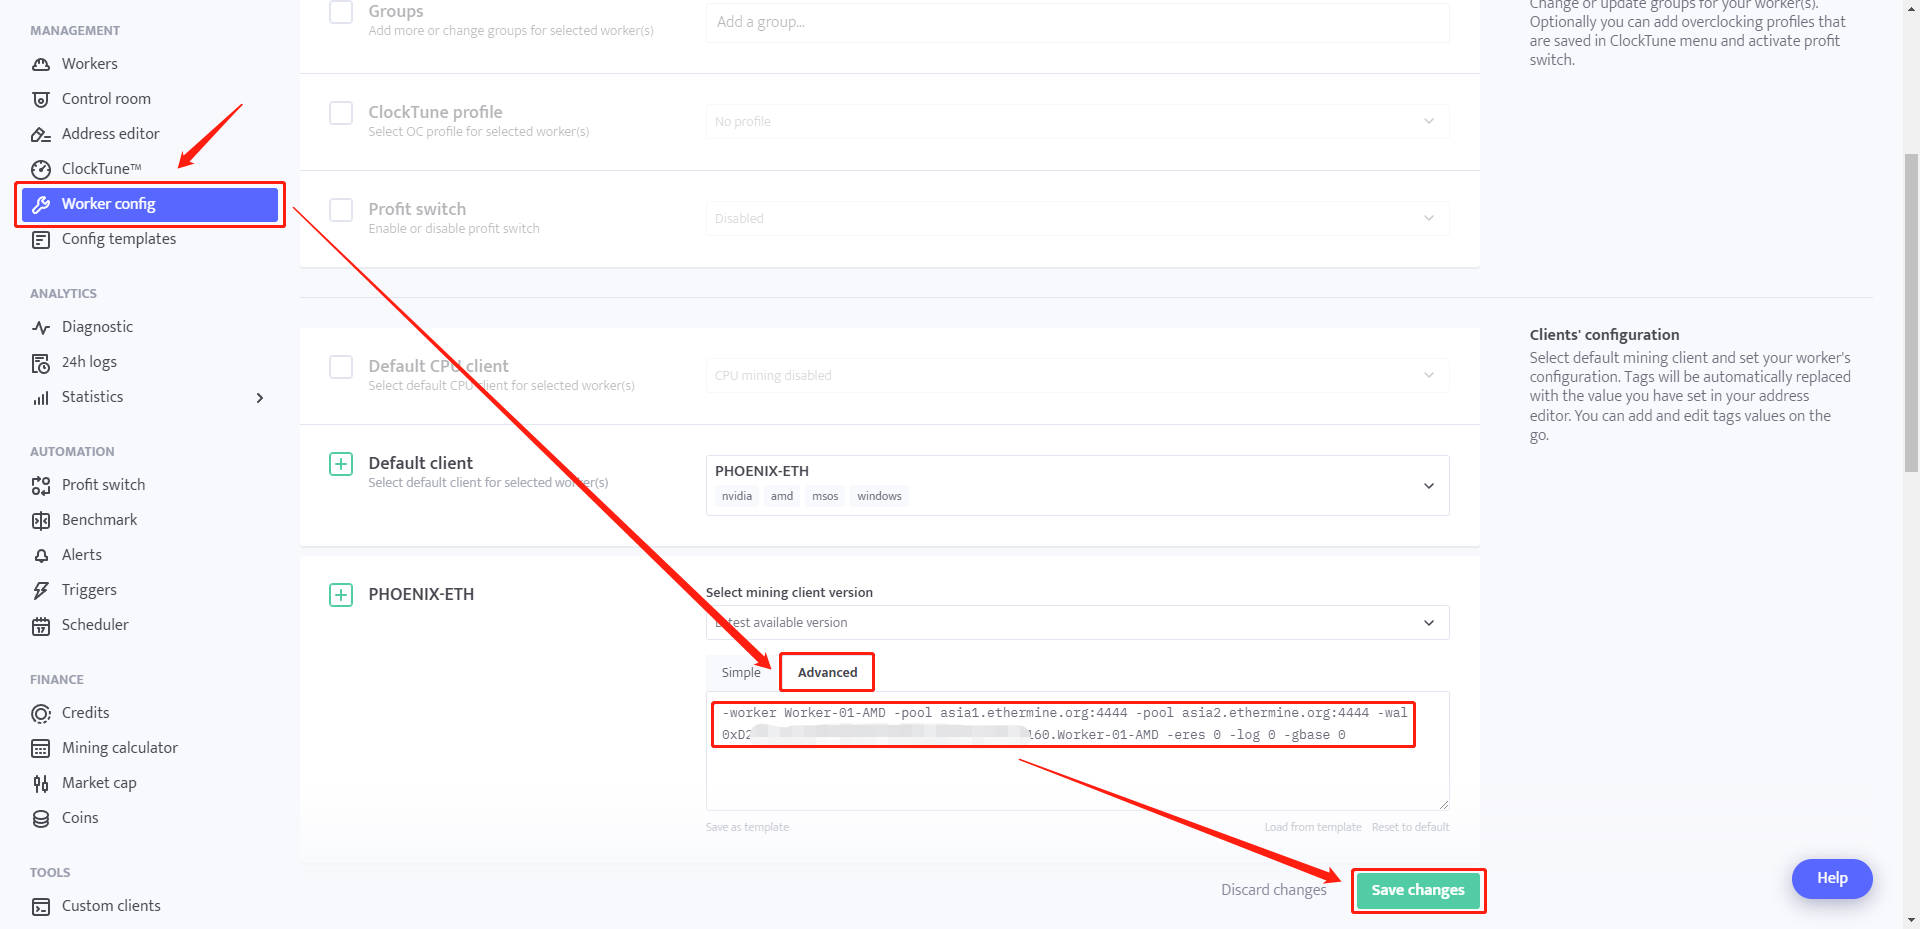Switch to the Simple tab
The width and height of the screenshot is (1920, 929).
tap(741, 672)
